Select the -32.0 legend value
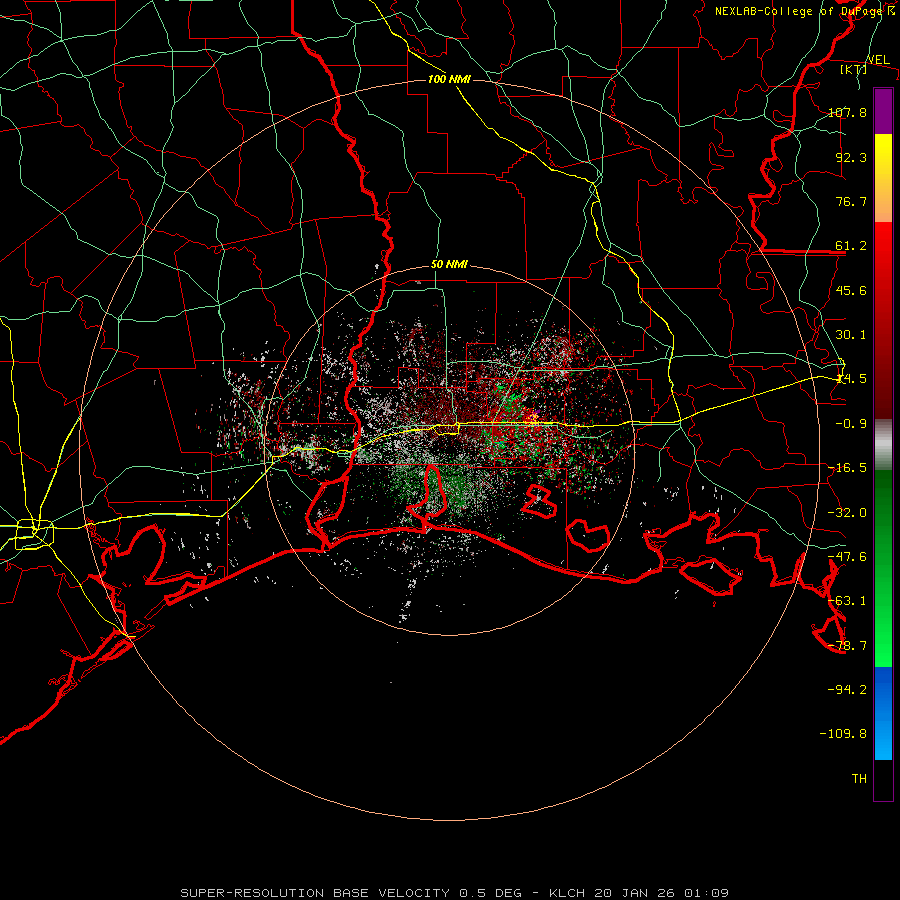900x900 pixels. tap(847, 512)
